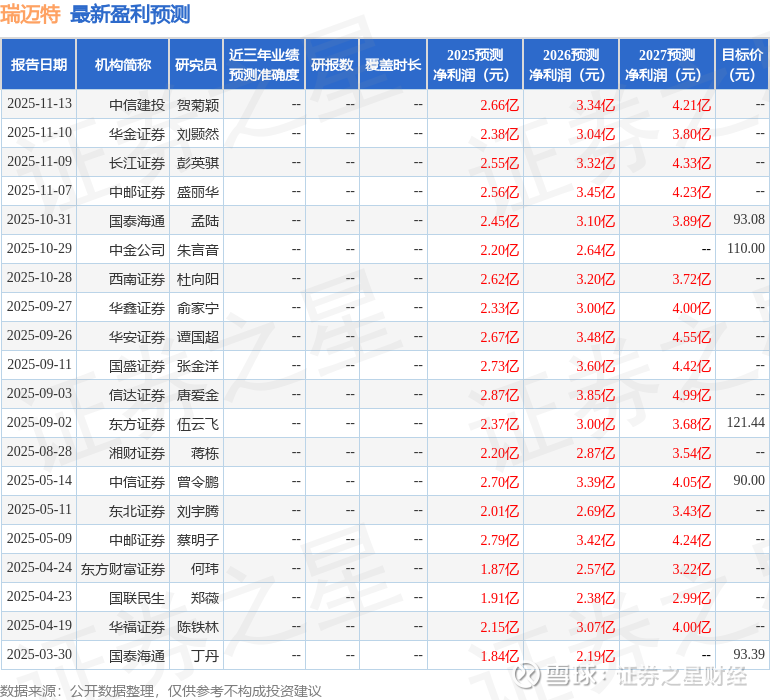770x700 pixels.
Task: Select 近三年业绩预测准确度 column header
Action: tap(264, 64)
